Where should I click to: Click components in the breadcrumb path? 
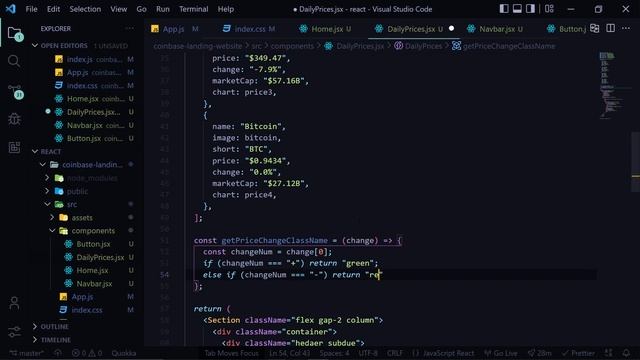tap(292, 46)
